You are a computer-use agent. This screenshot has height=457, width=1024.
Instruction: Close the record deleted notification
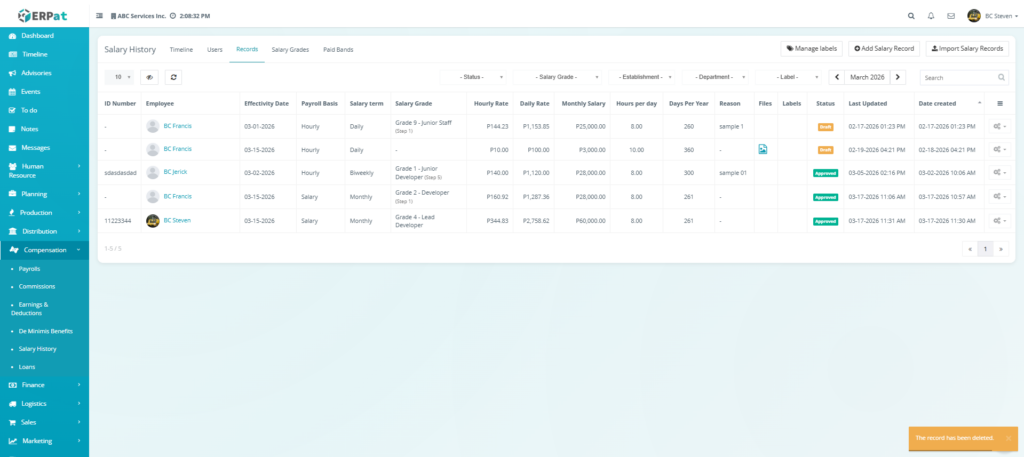tap(1008, 438)
